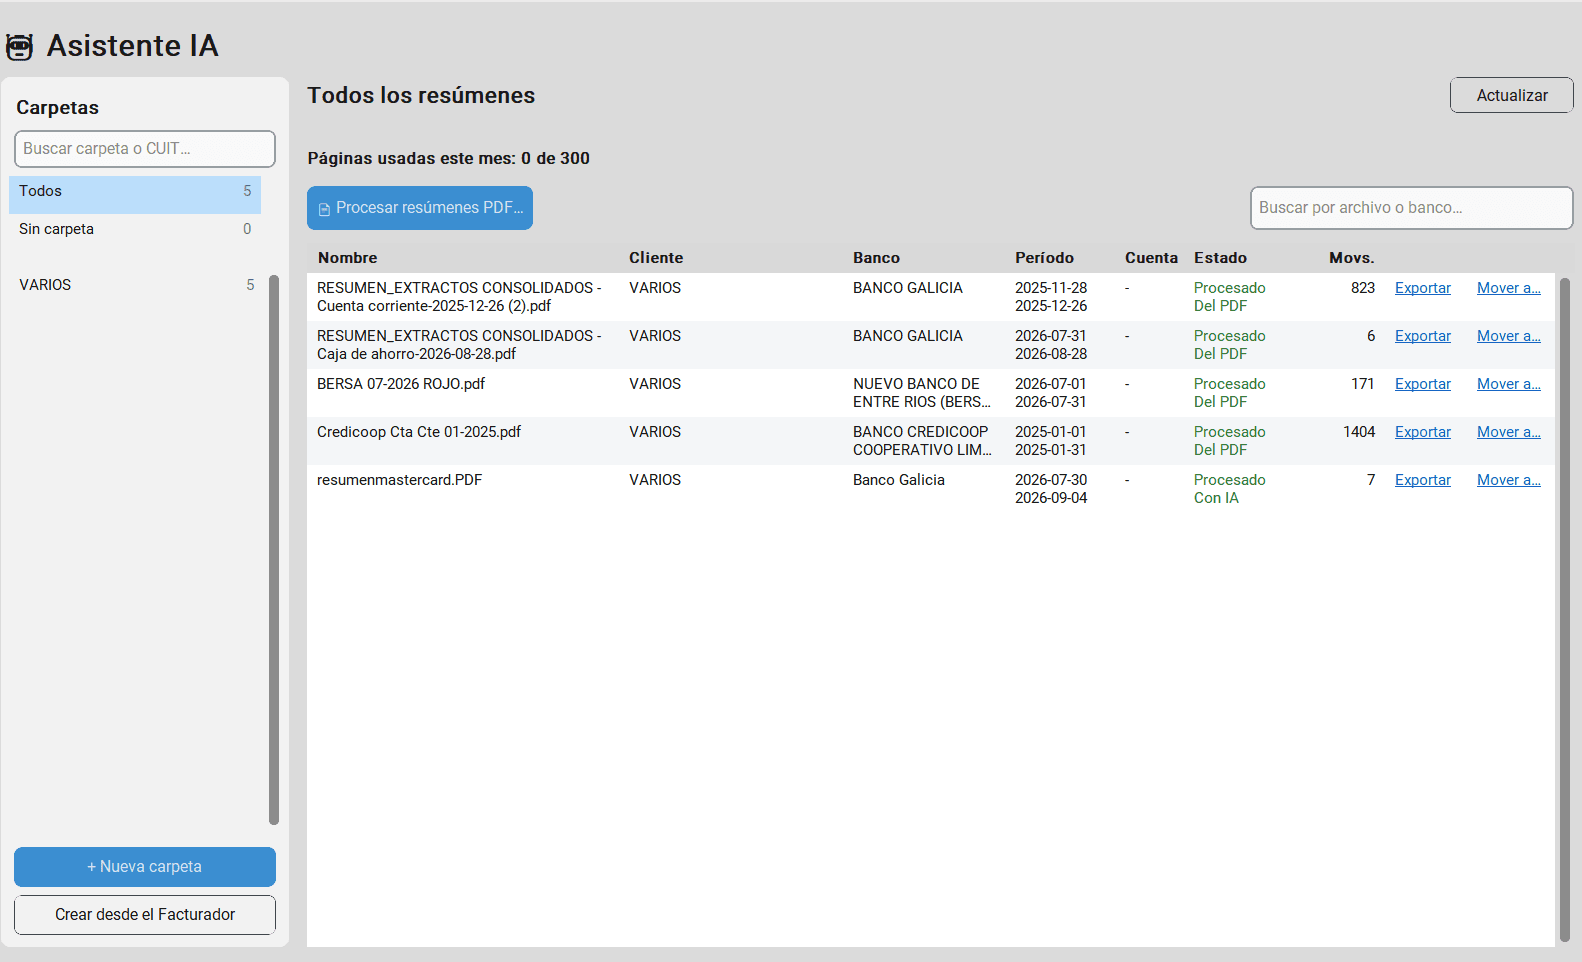Sort by the Movs. column header
This screenshot has width=1582, height=962.
(x=1351, y=258)
